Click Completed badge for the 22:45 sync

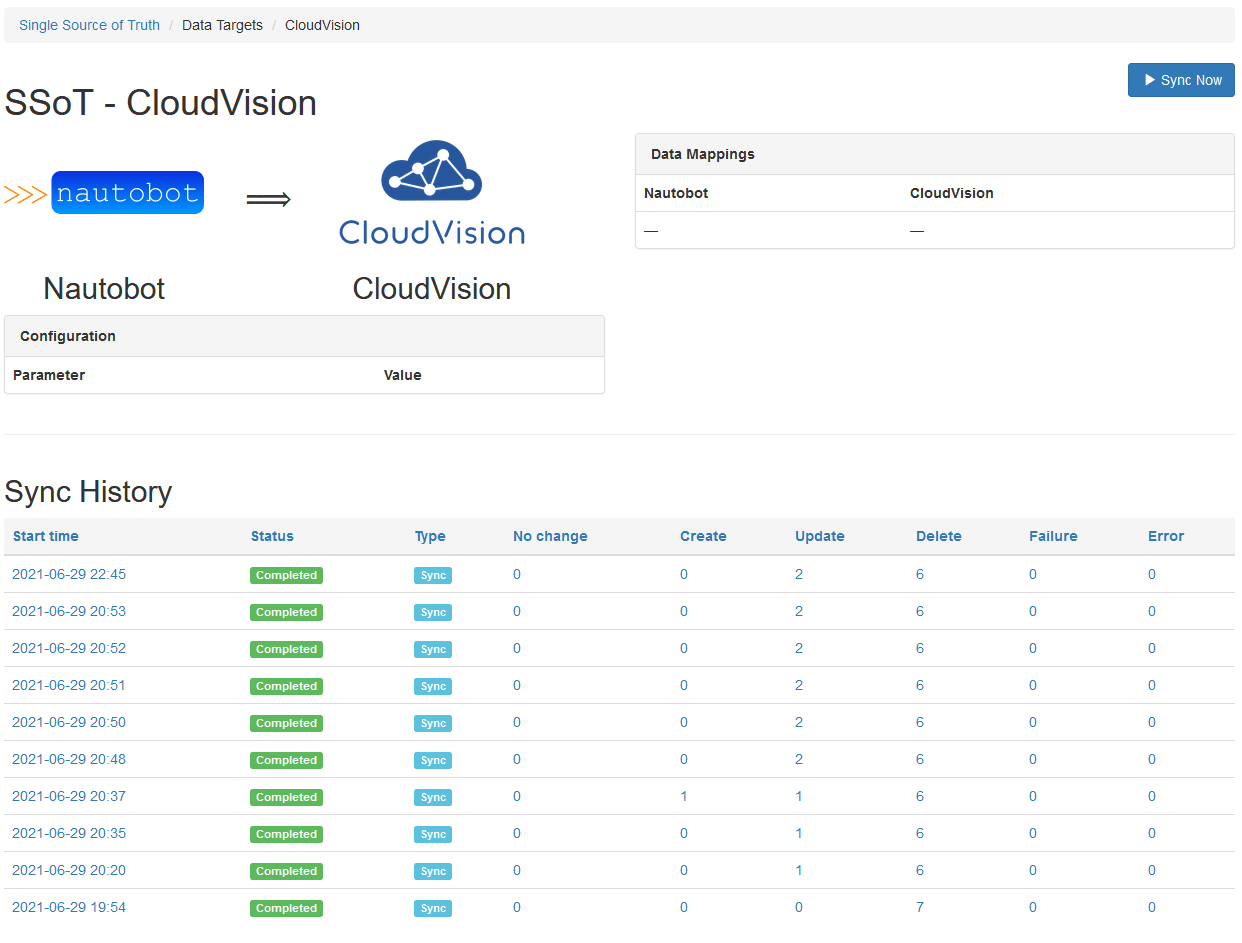pos(286,575)
